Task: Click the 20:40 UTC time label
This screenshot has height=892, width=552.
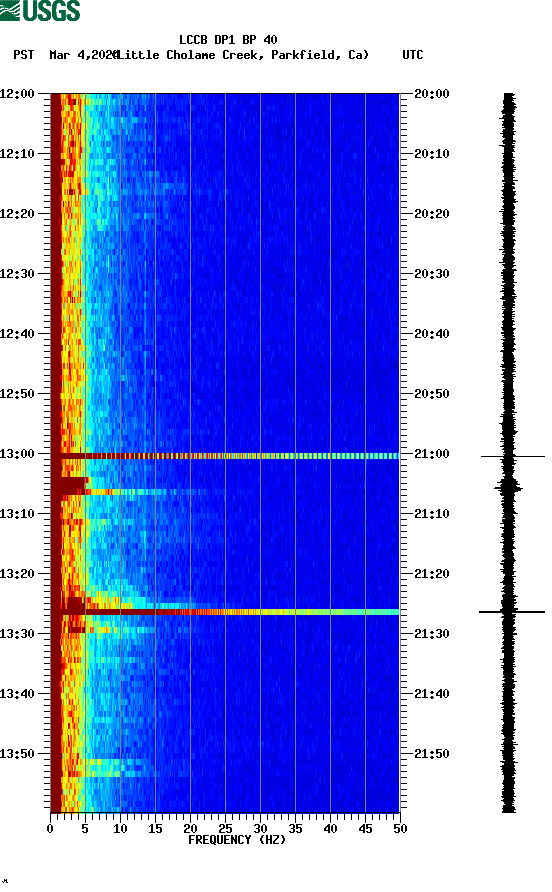Action: pyautogui.click(x=432, y=333)
